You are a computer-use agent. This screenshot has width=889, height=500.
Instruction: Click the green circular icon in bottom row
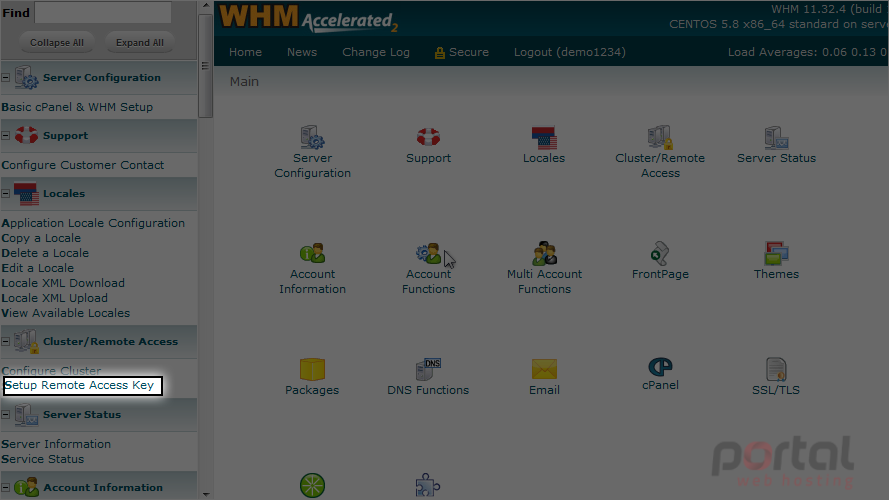pyautogui.click(x=312, y=486)
